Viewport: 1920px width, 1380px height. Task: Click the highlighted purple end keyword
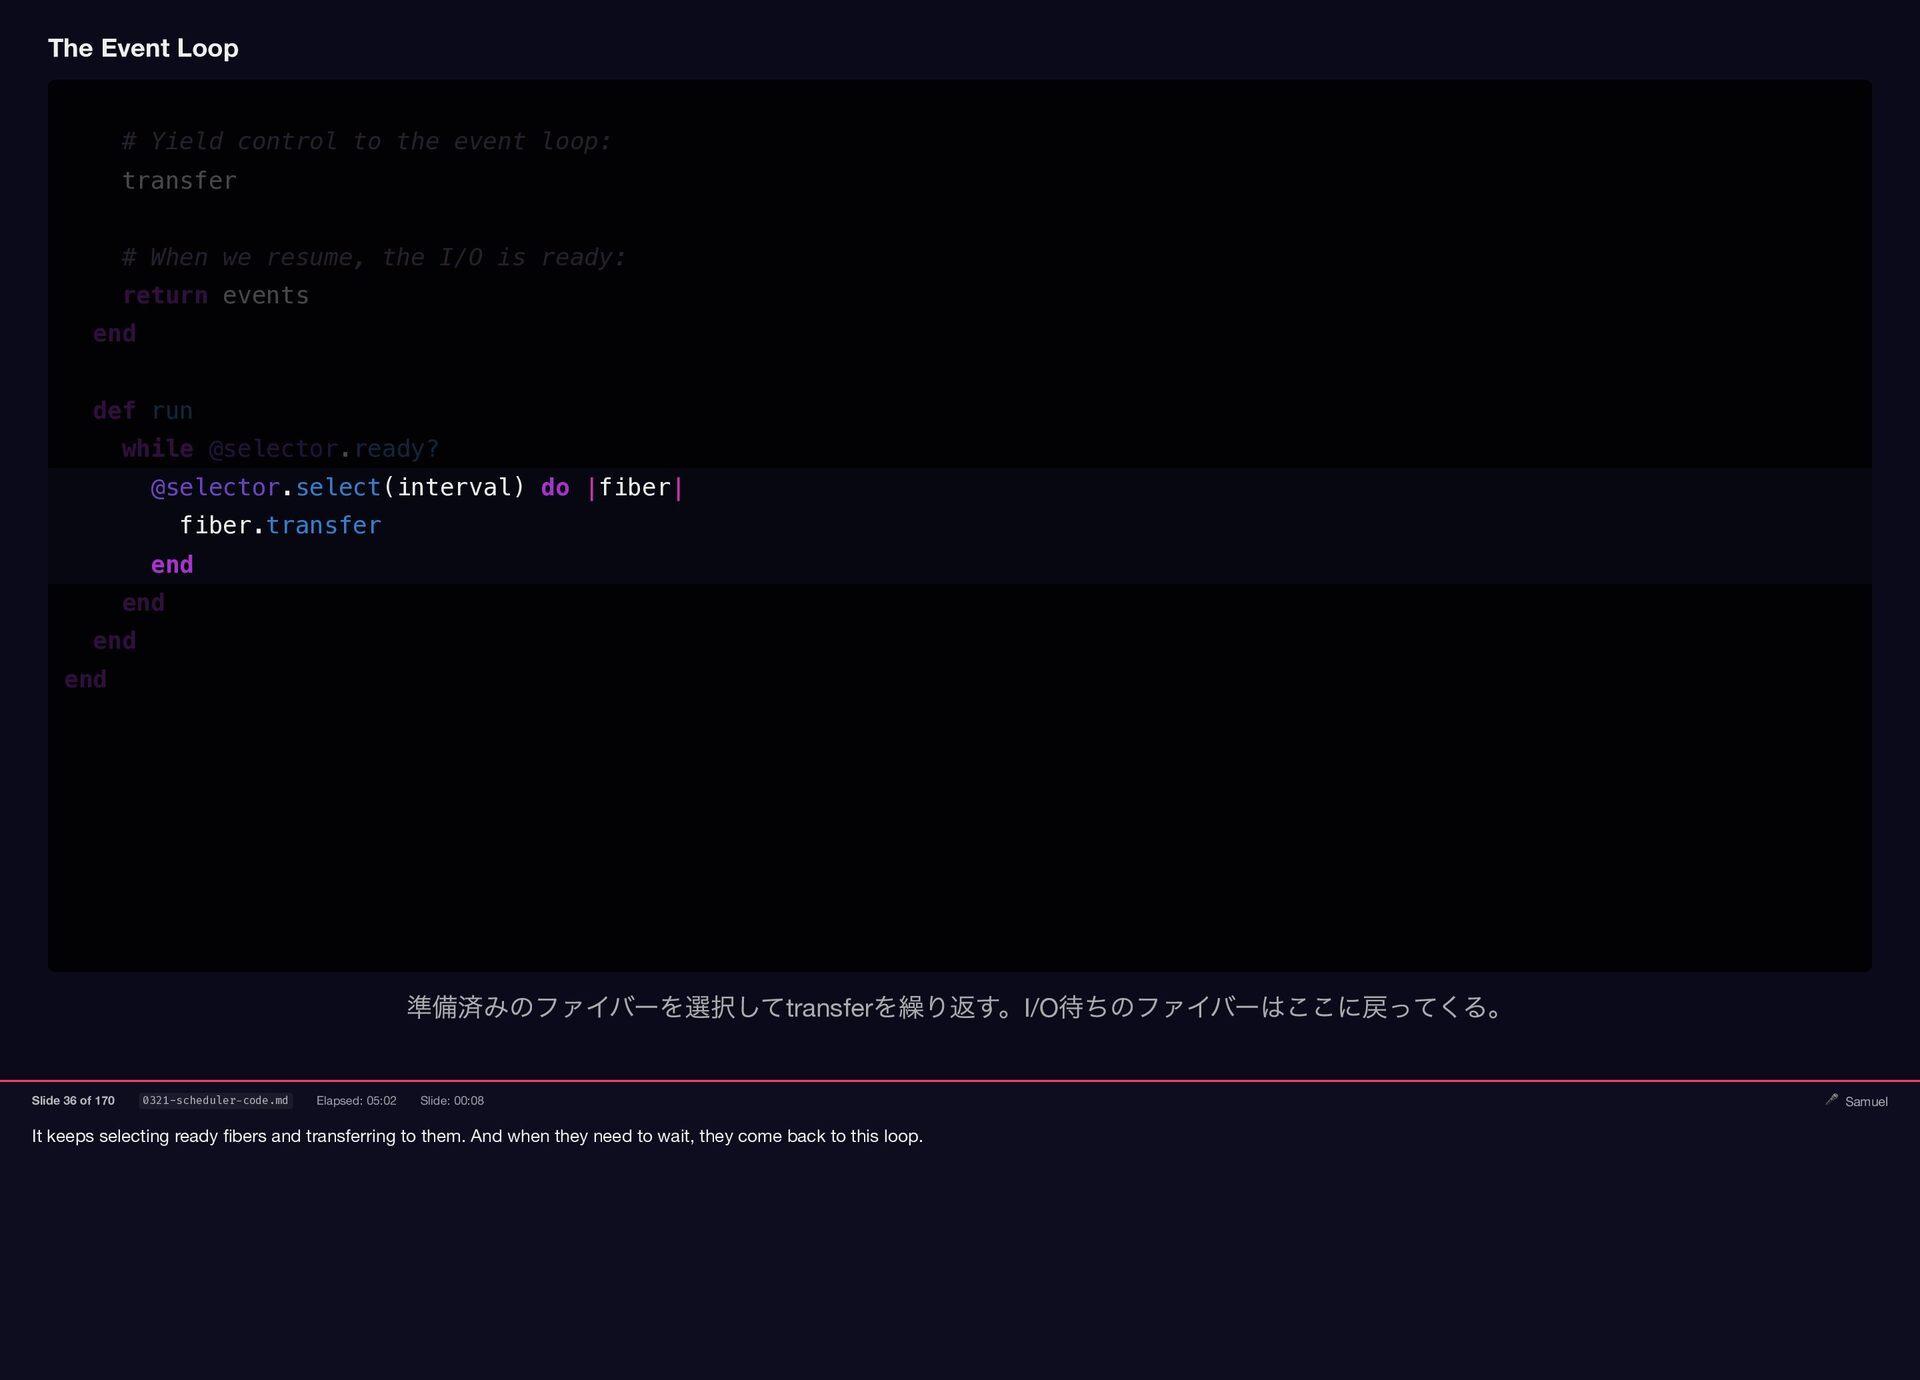(x=172, y=564)
